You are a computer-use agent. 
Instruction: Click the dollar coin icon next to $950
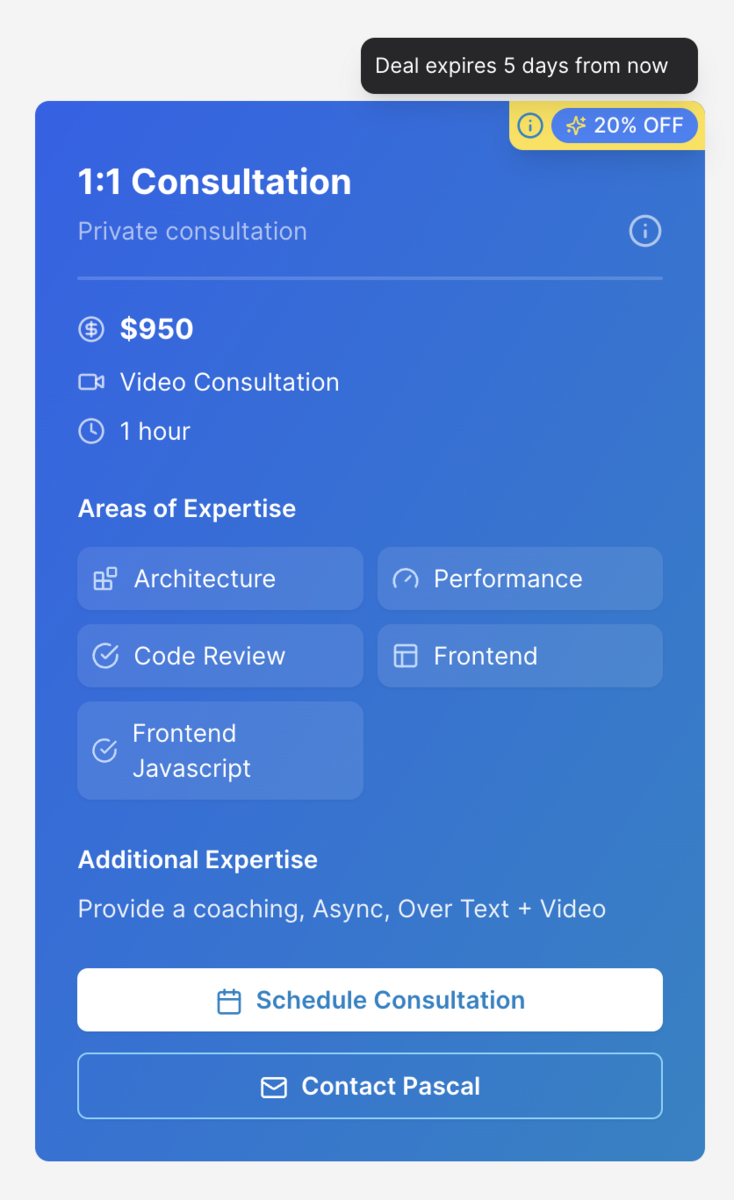(91, 329)
